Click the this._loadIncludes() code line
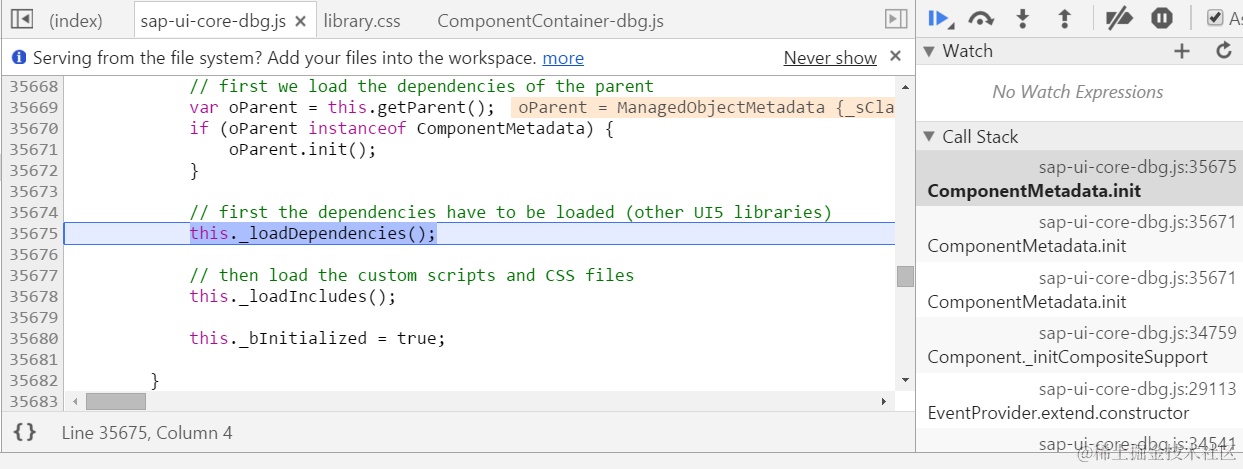The image size is (1243, 469). click(x=293, y=296)
